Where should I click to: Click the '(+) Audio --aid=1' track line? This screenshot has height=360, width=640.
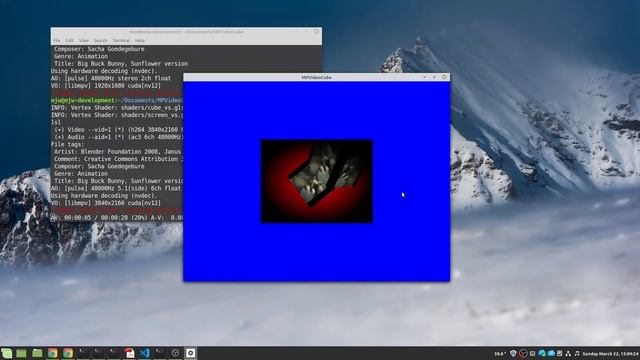[118, 137]
